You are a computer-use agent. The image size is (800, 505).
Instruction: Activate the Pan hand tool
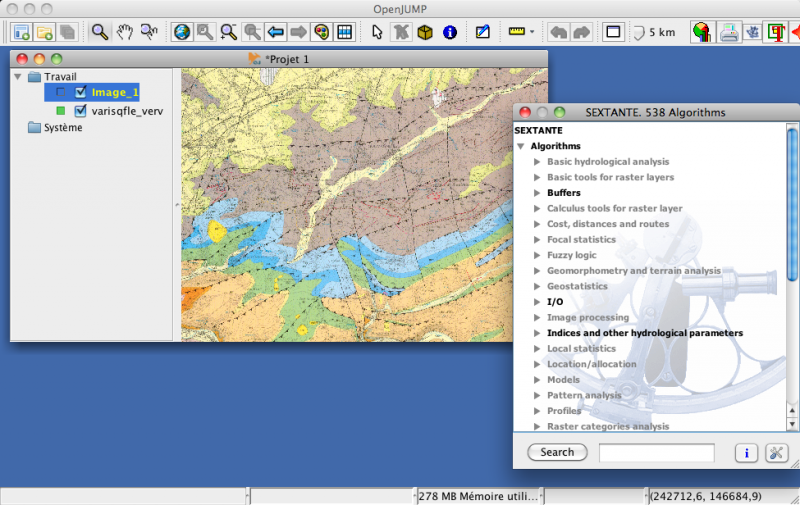click(x=125, y=32)
